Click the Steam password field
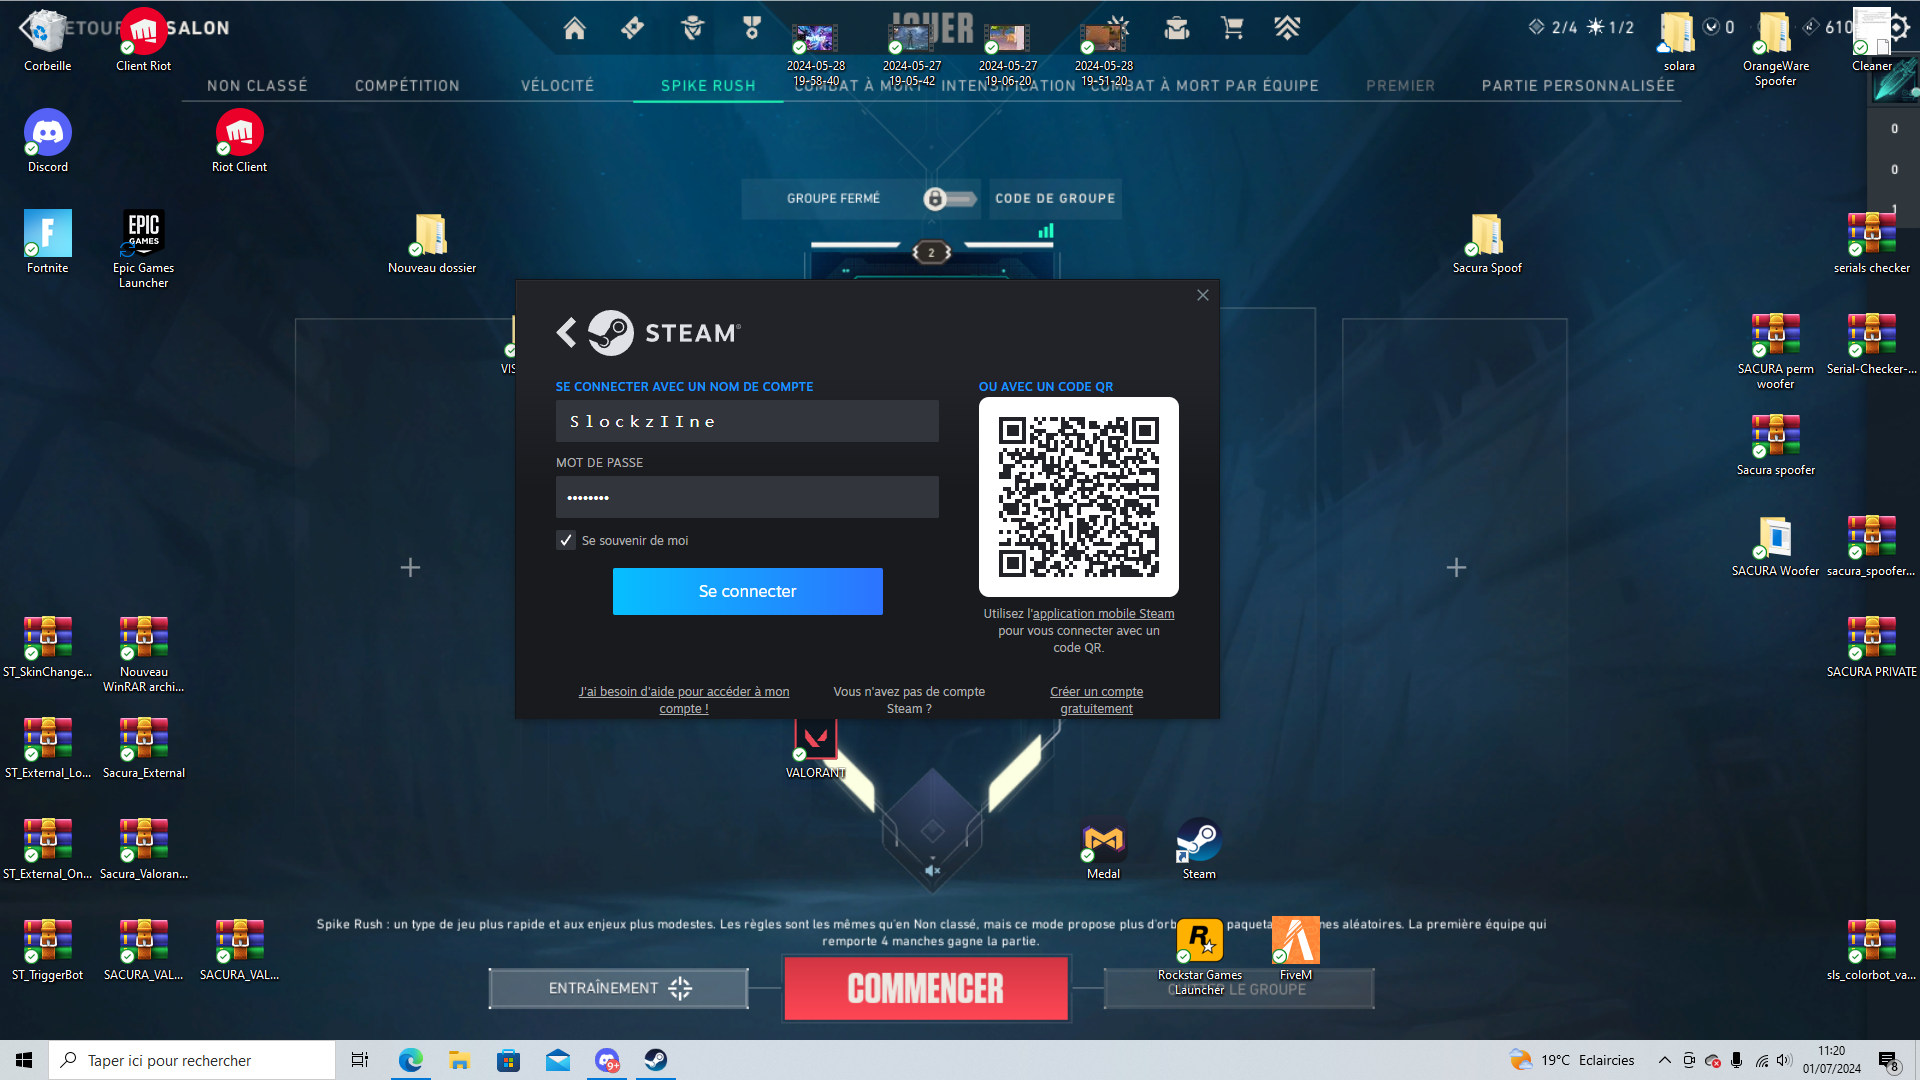Image resolution: width=1920 pixels, height=1080 pixels. click(747, 497)
